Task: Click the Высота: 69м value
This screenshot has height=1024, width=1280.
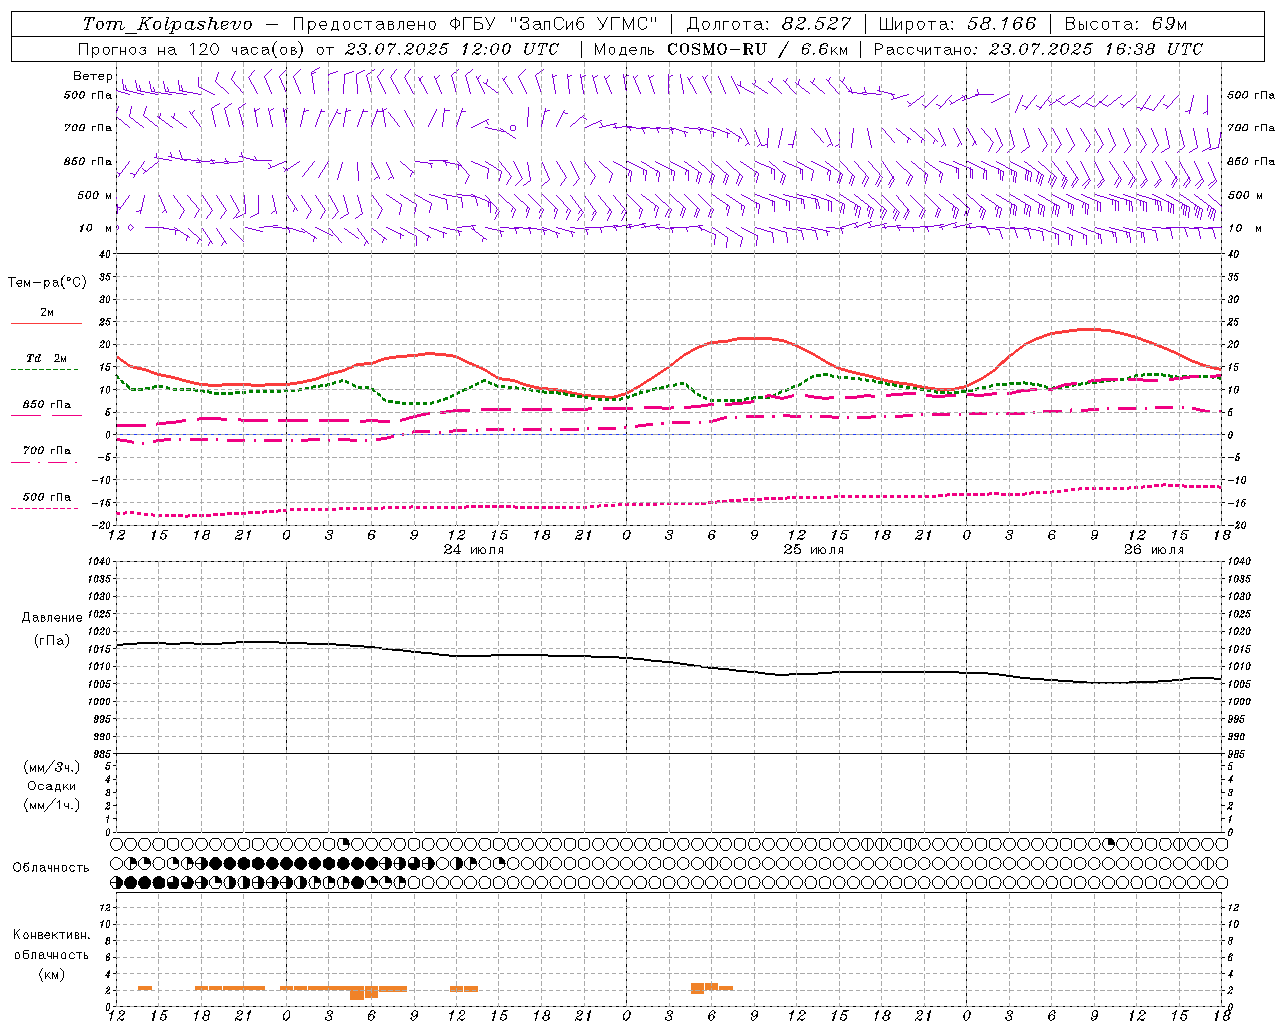Action: click(x=1125, y=24)
